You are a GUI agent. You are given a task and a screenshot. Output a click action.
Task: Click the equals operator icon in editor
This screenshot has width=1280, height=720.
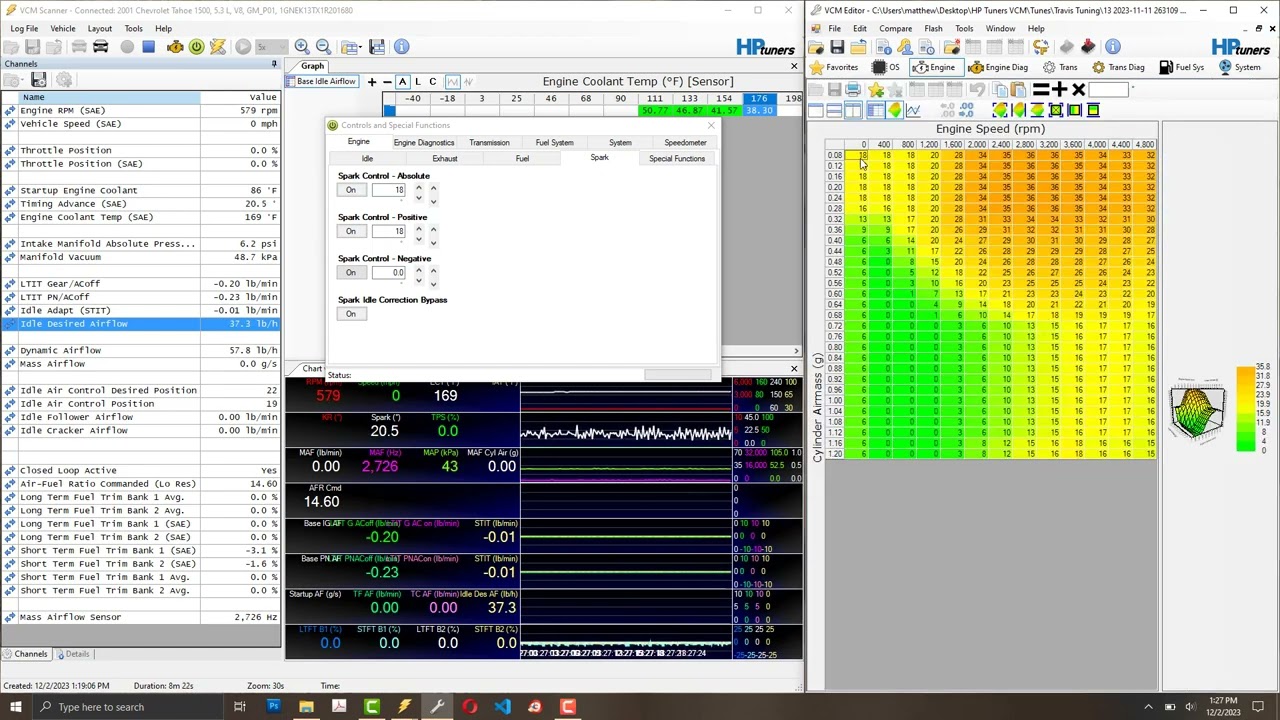[x=1041, y=90]
